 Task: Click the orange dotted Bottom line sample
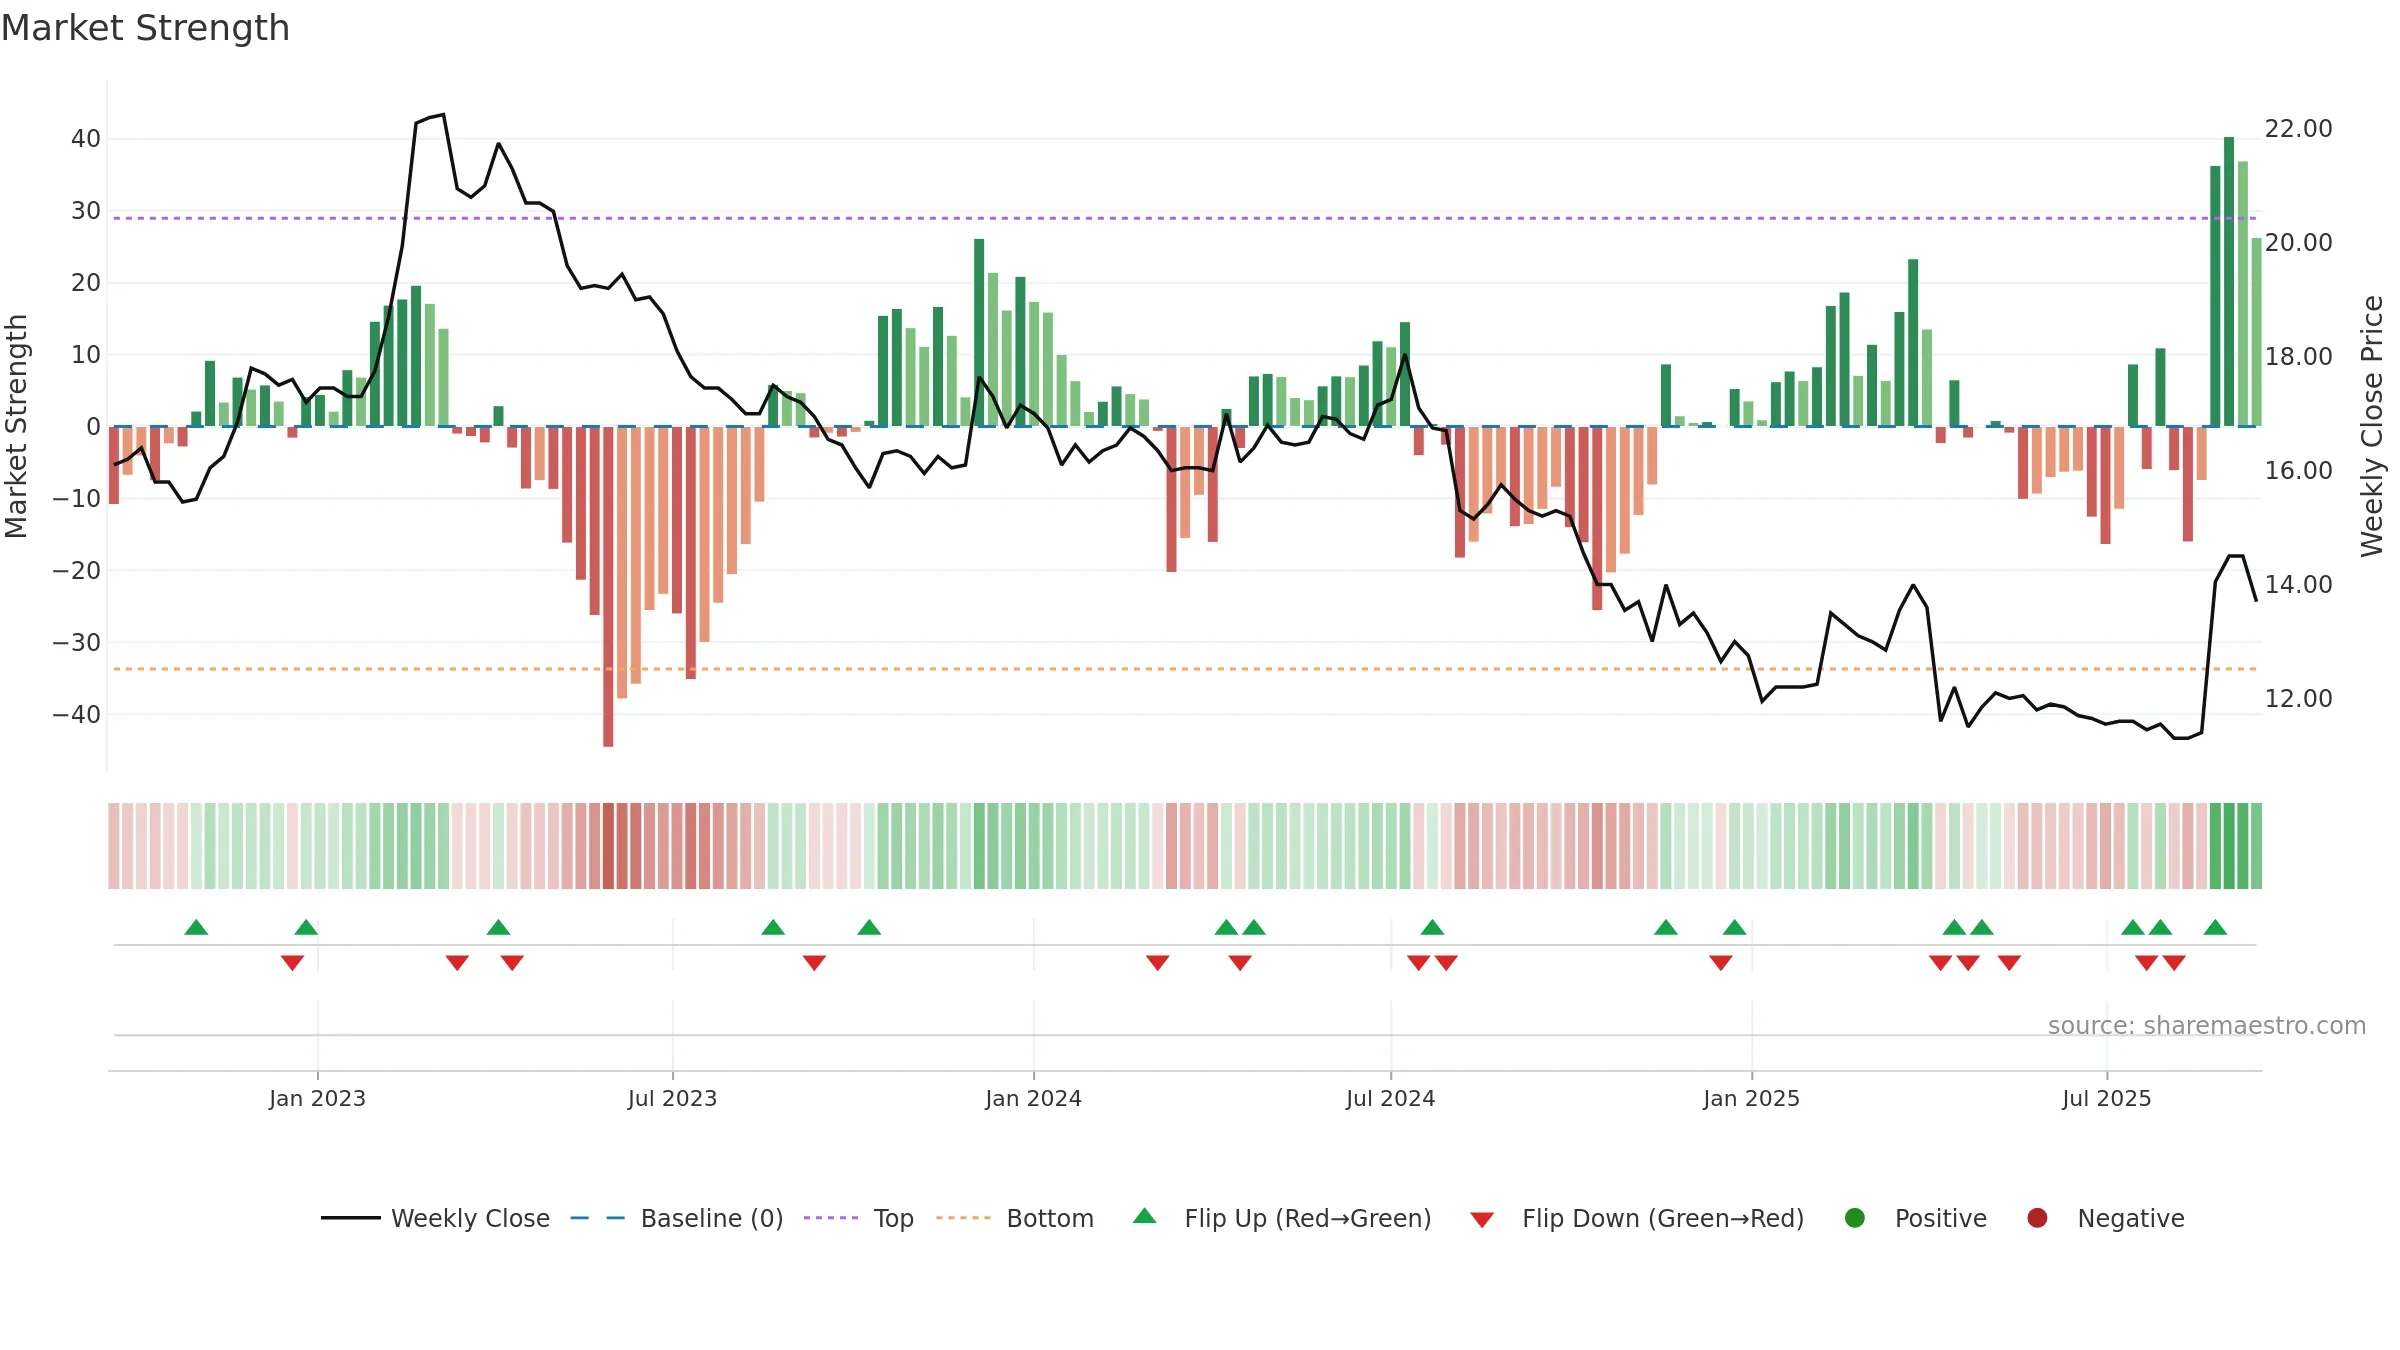coord(963,1218)
